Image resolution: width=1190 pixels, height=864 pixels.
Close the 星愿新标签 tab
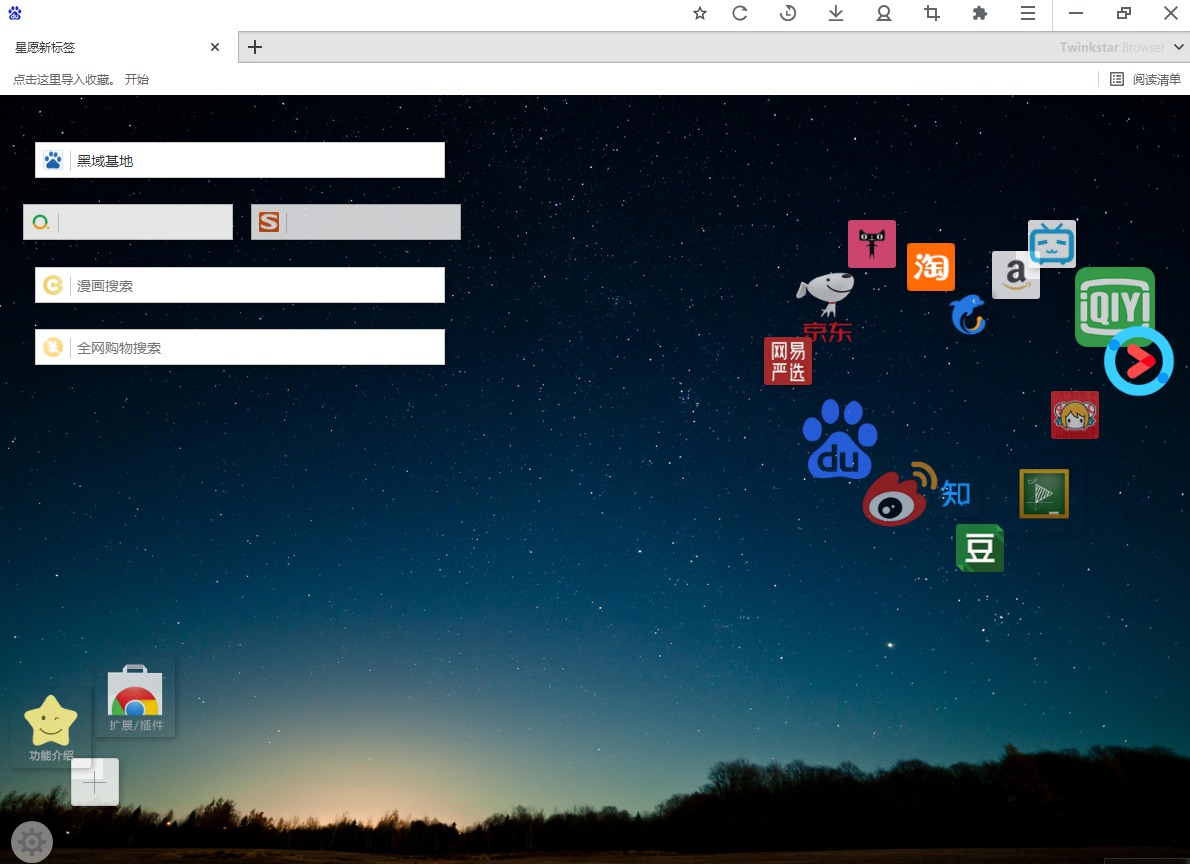click(x=215, y=47)
